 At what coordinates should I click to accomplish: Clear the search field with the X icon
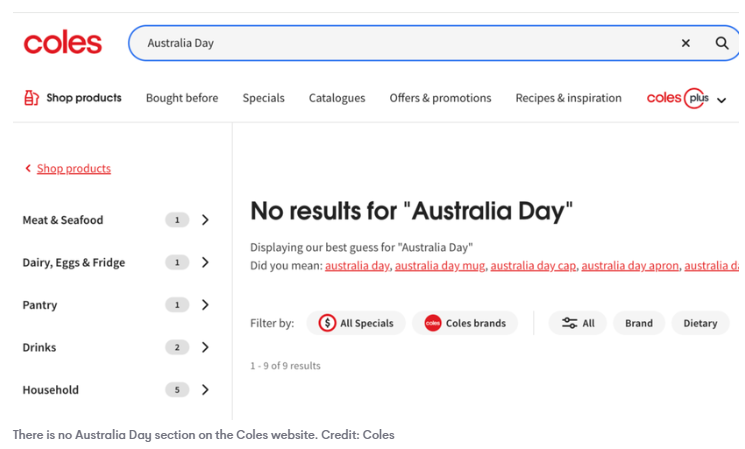coord(686,43)
